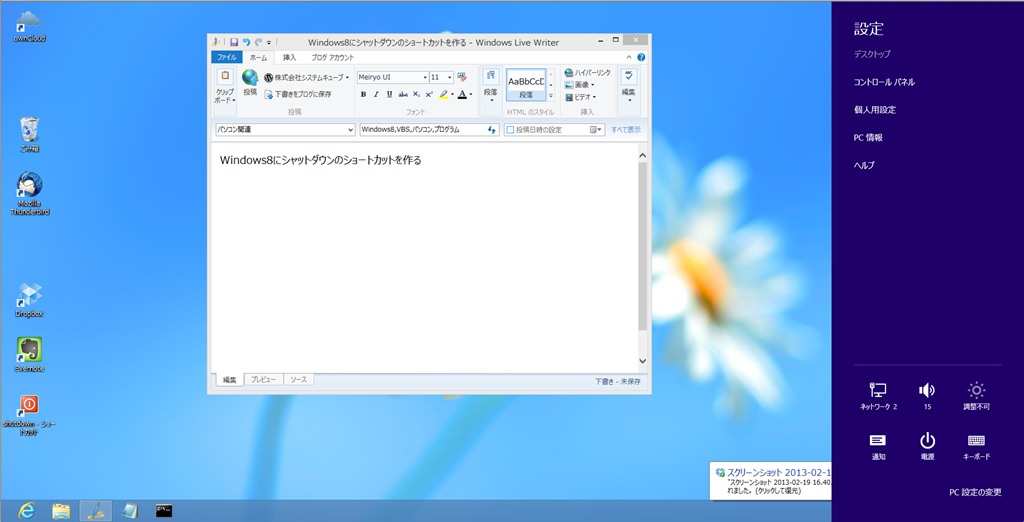Viewport: 1024px width, 522px height.
Task: Click the editor vertical scrollbar down arrow
Action: click(642, 361)
